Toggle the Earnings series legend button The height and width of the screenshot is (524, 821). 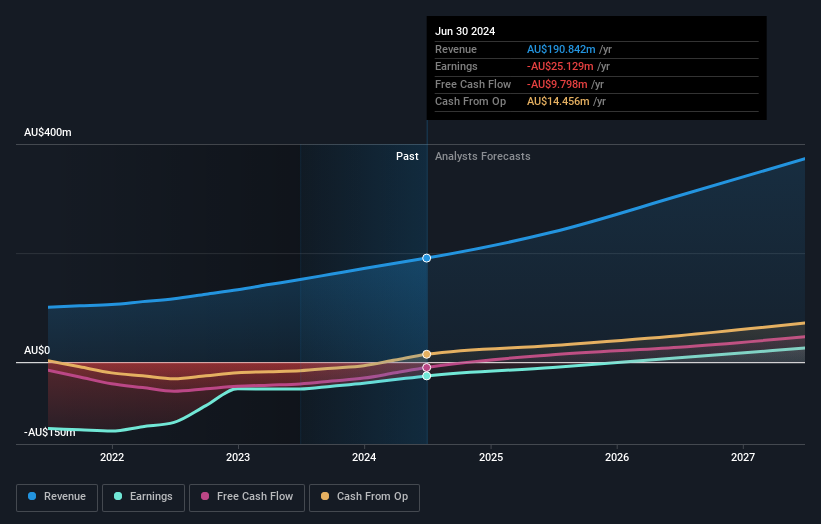(x=143, y=497)
